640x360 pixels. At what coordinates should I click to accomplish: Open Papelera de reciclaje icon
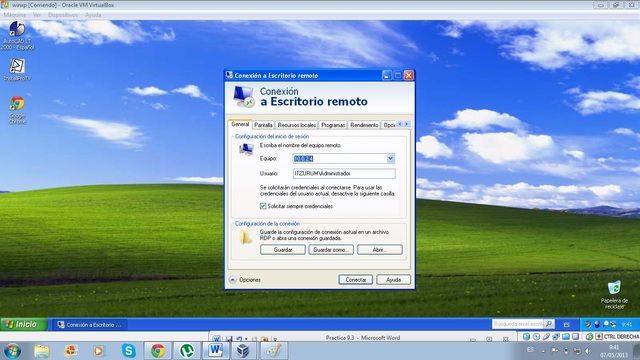614,295
